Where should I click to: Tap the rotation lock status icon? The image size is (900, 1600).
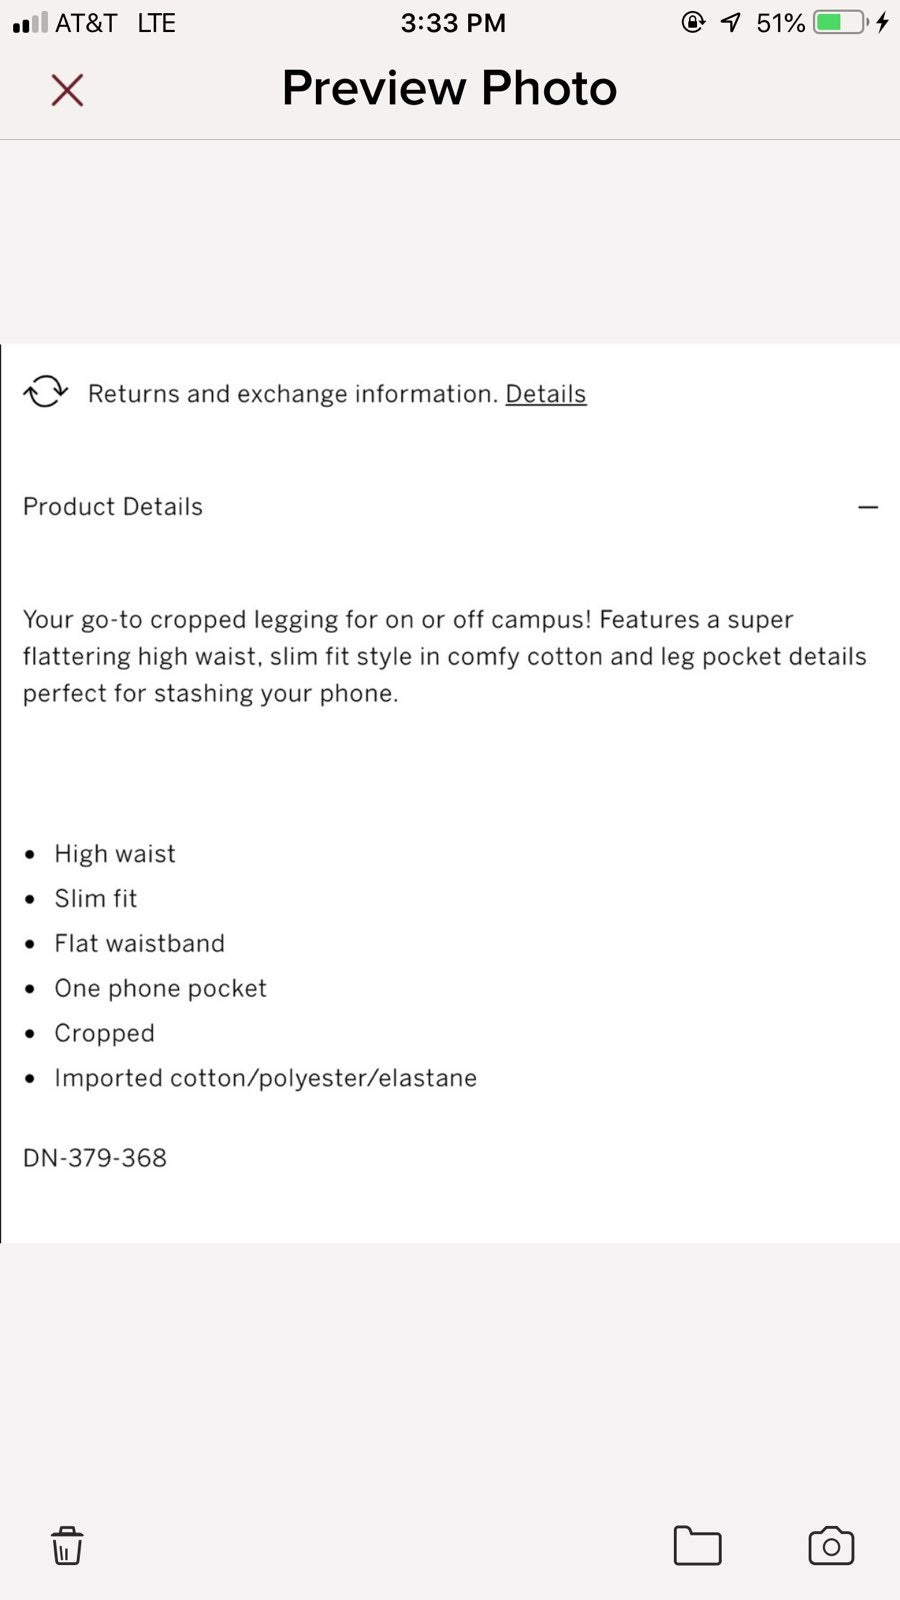[x=693, y=22]
